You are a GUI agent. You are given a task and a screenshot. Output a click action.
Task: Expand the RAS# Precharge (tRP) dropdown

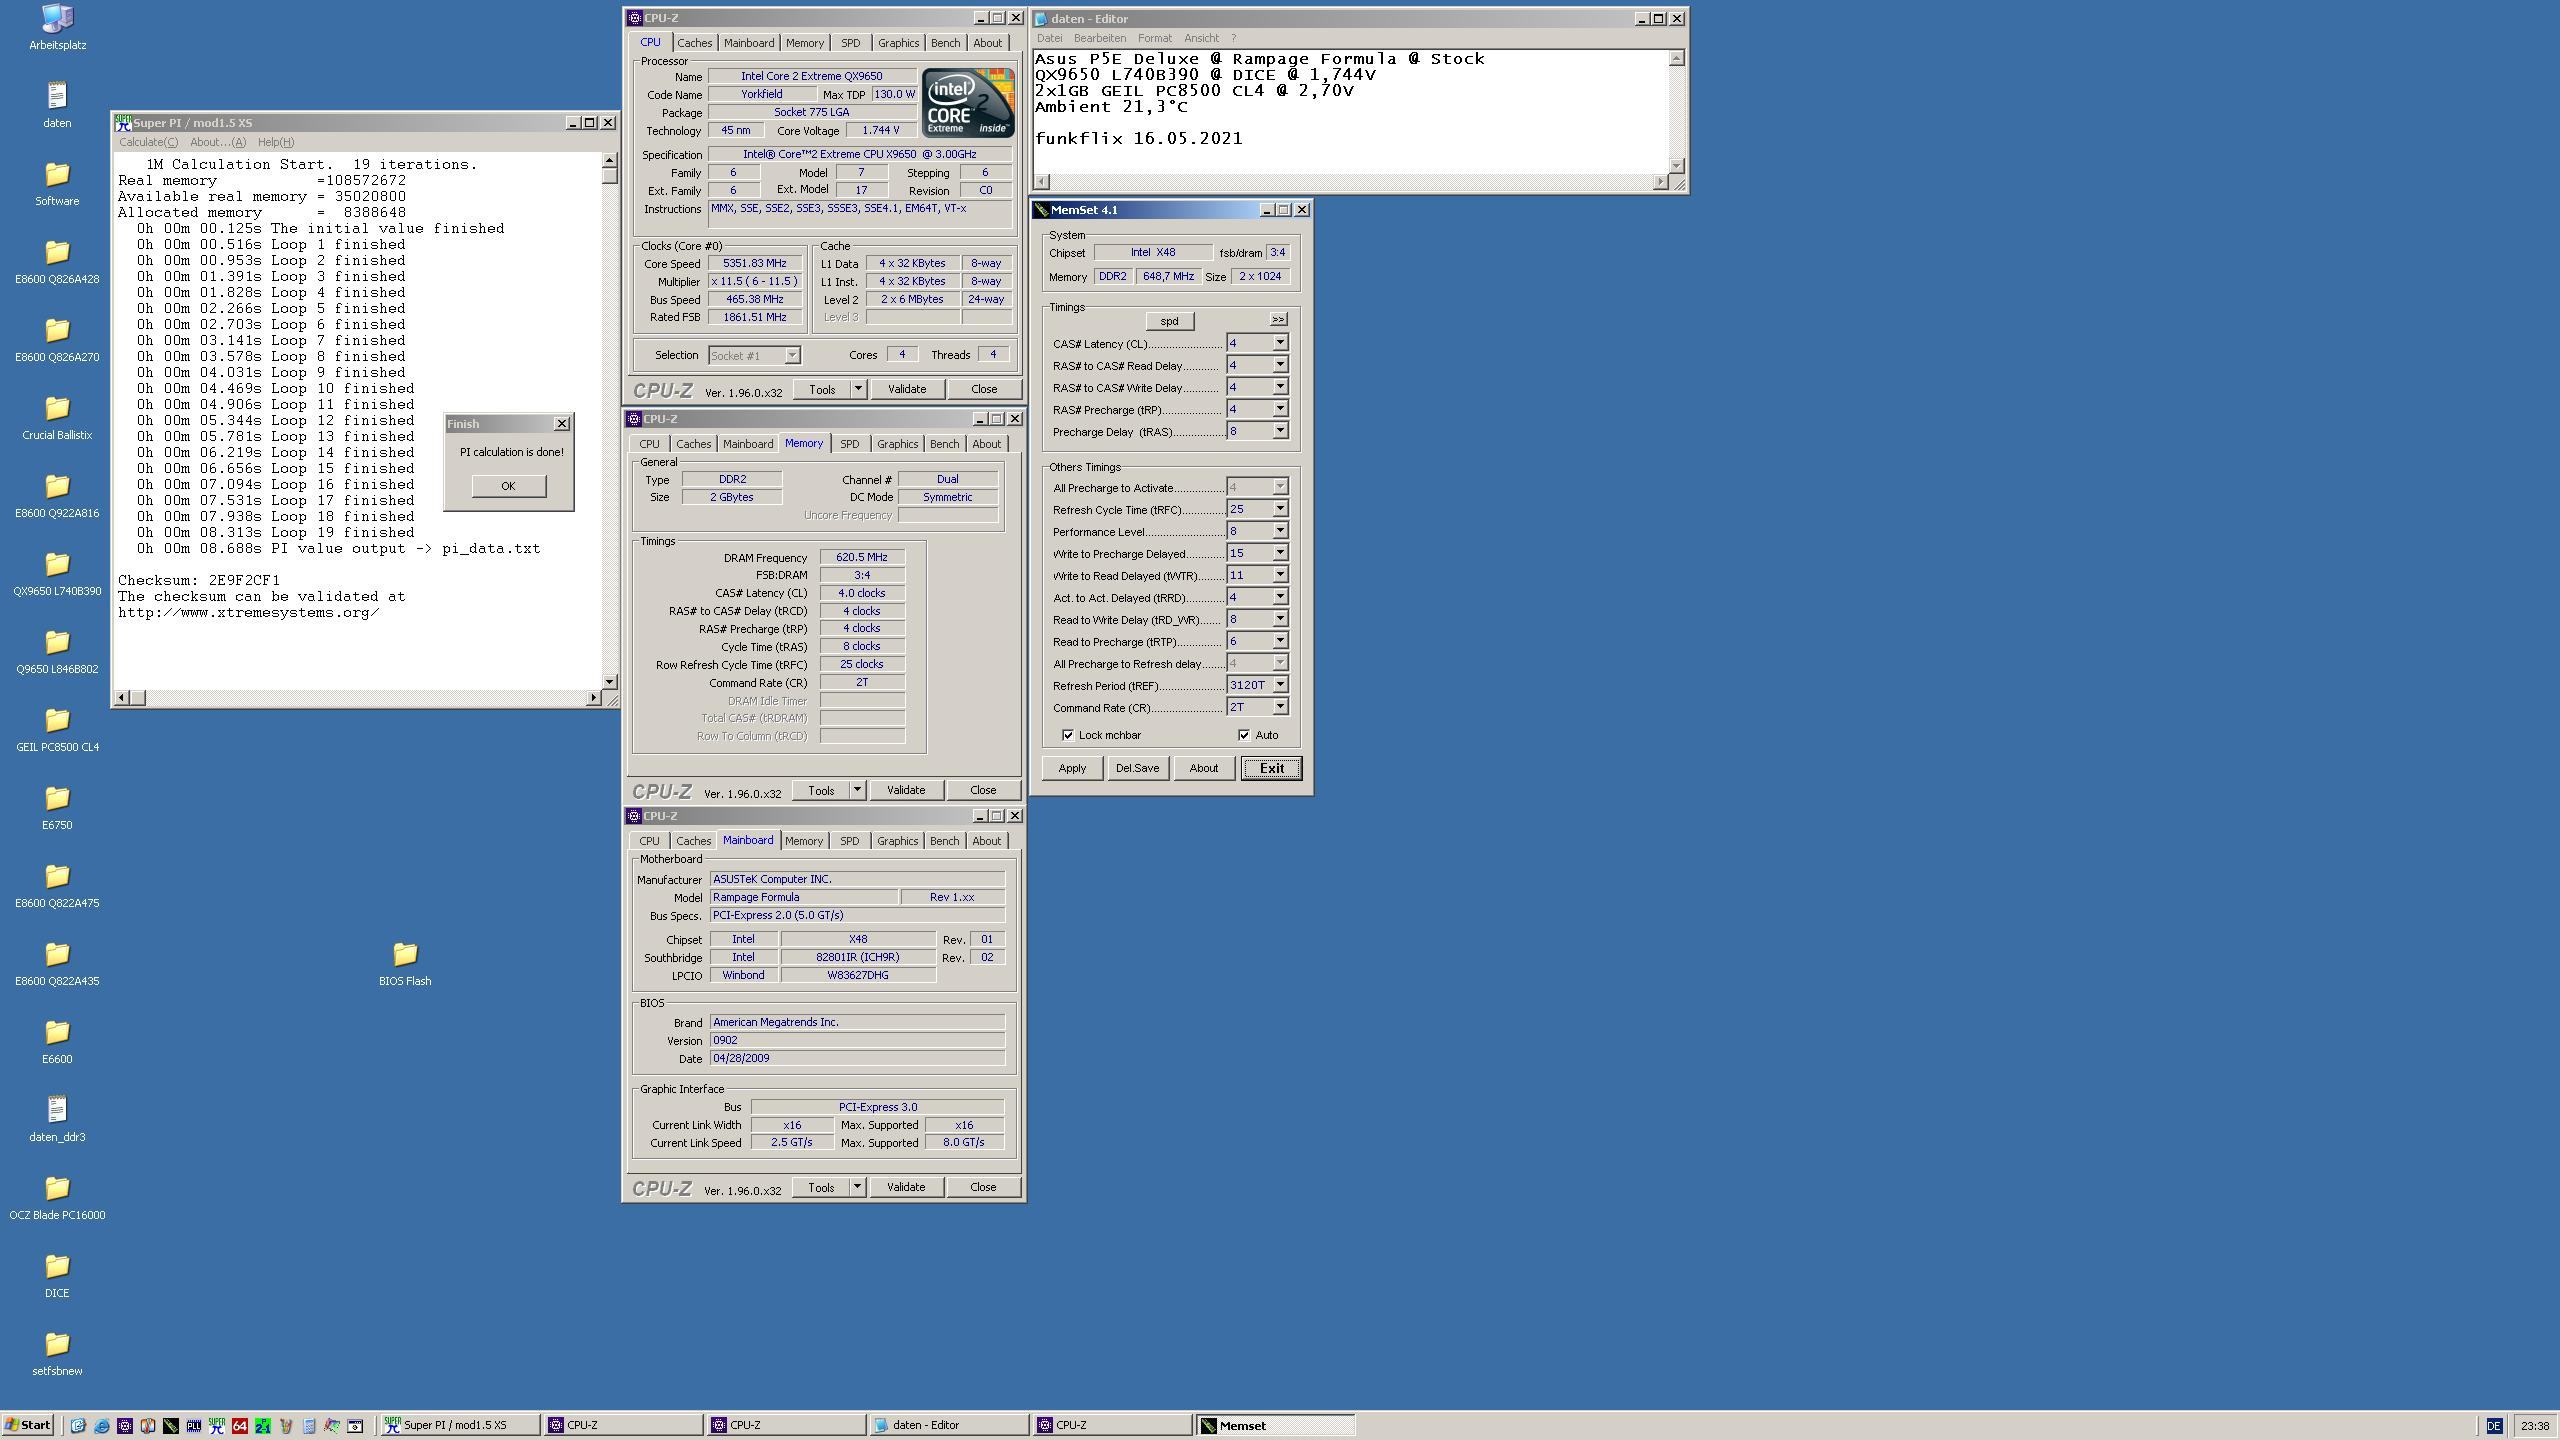[x=1279, y=409]
